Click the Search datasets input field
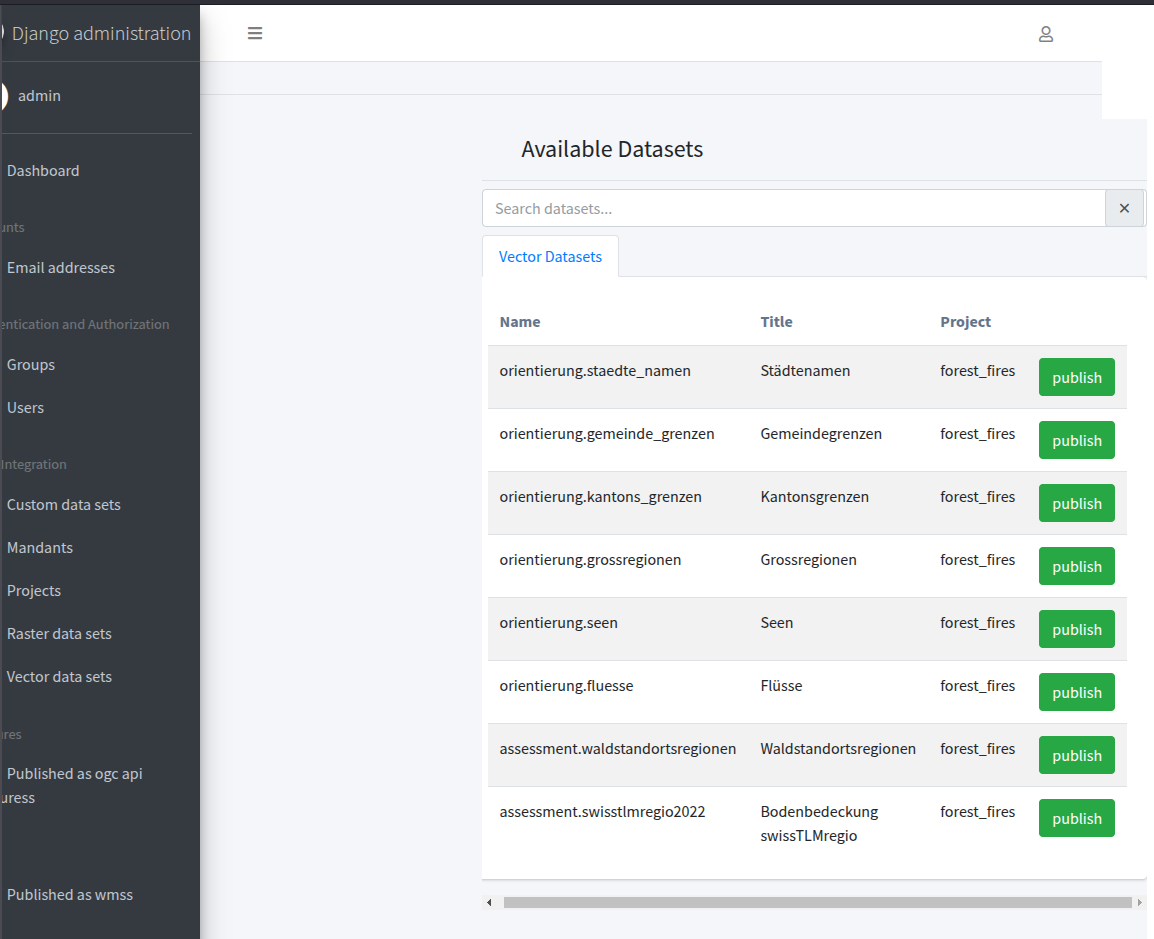This screenshot has height=939, width=1154. [x=793, y=208]
